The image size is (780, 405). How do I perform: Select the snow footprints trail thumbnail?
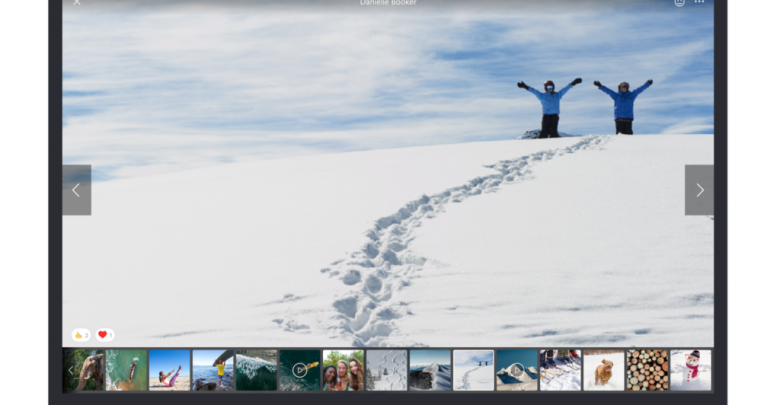coord(474,370)
